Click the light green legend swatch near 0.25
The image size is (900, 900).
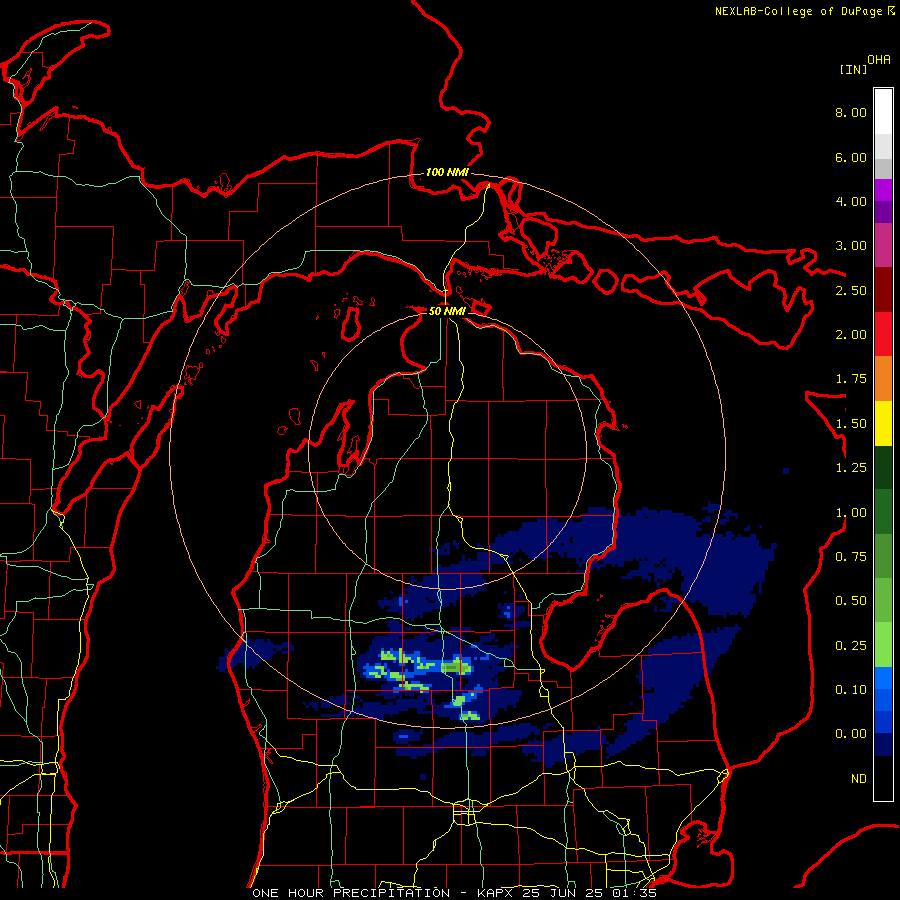(x=883, y=645)
